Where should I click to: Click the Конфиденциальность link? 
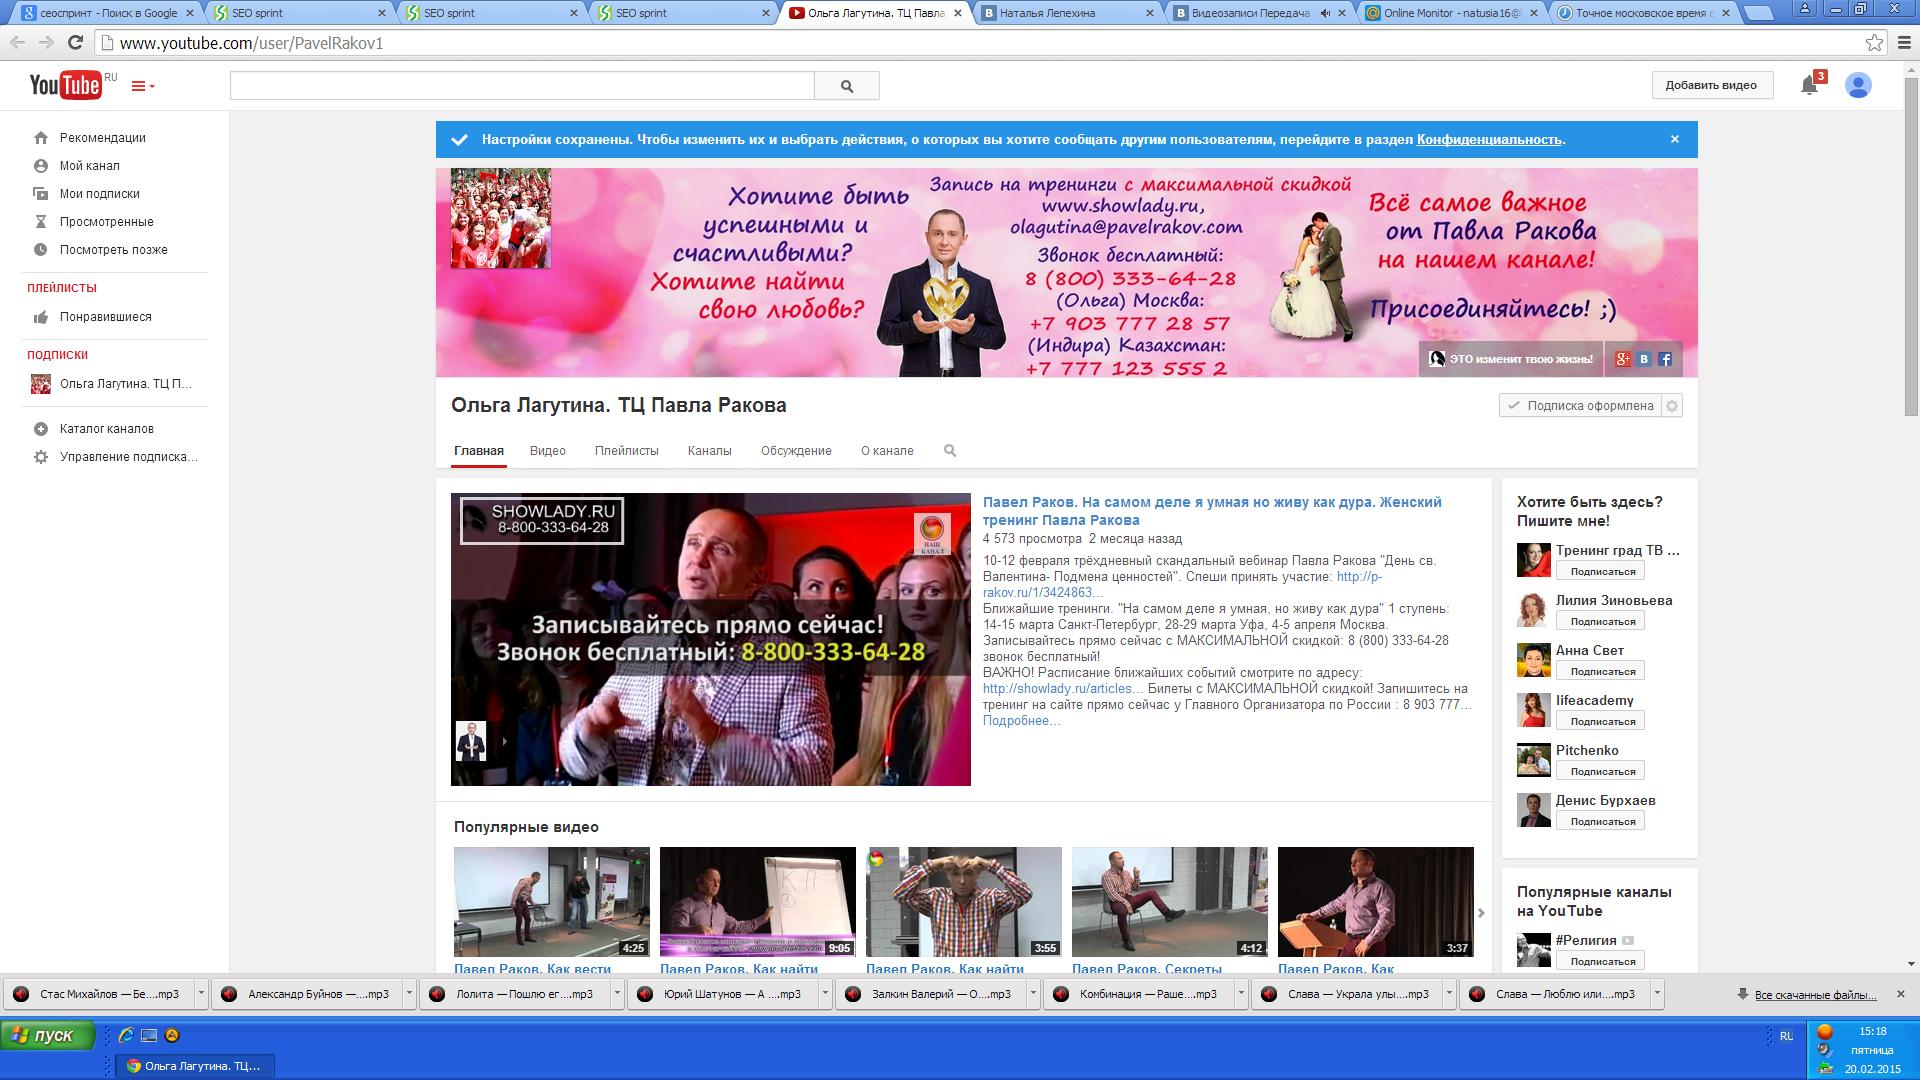pos(1489,140)
